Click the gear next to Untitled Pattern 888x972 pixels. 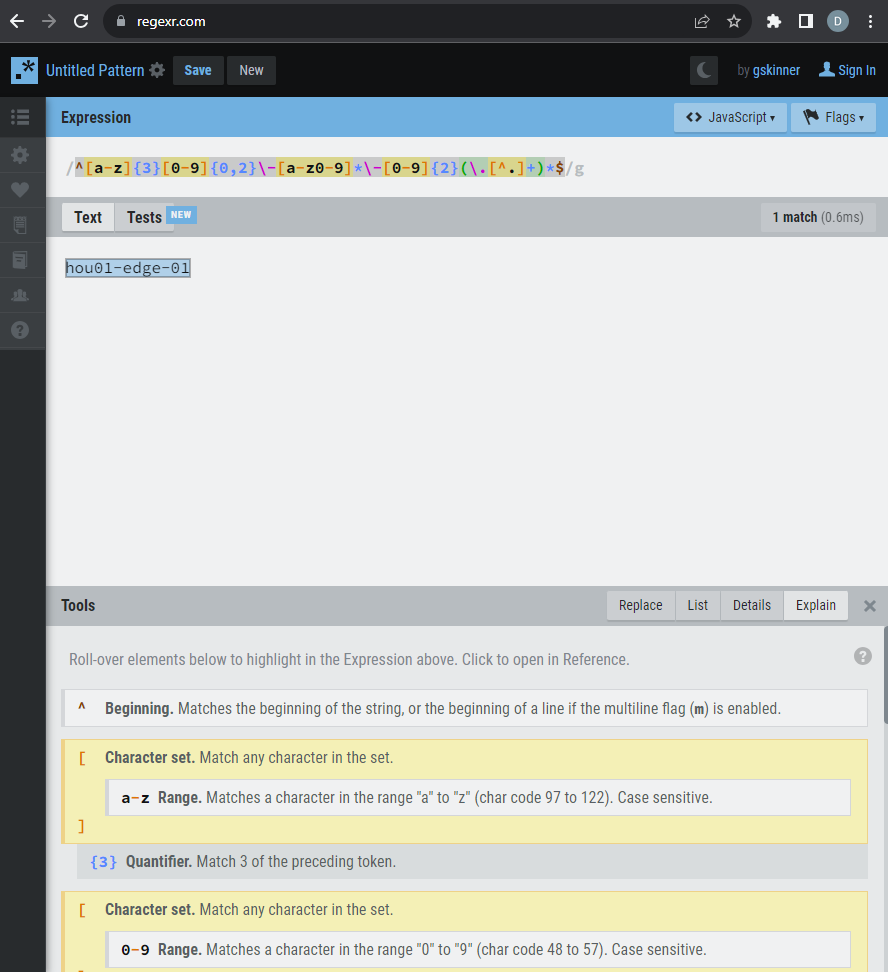click(x=157, y=70)
